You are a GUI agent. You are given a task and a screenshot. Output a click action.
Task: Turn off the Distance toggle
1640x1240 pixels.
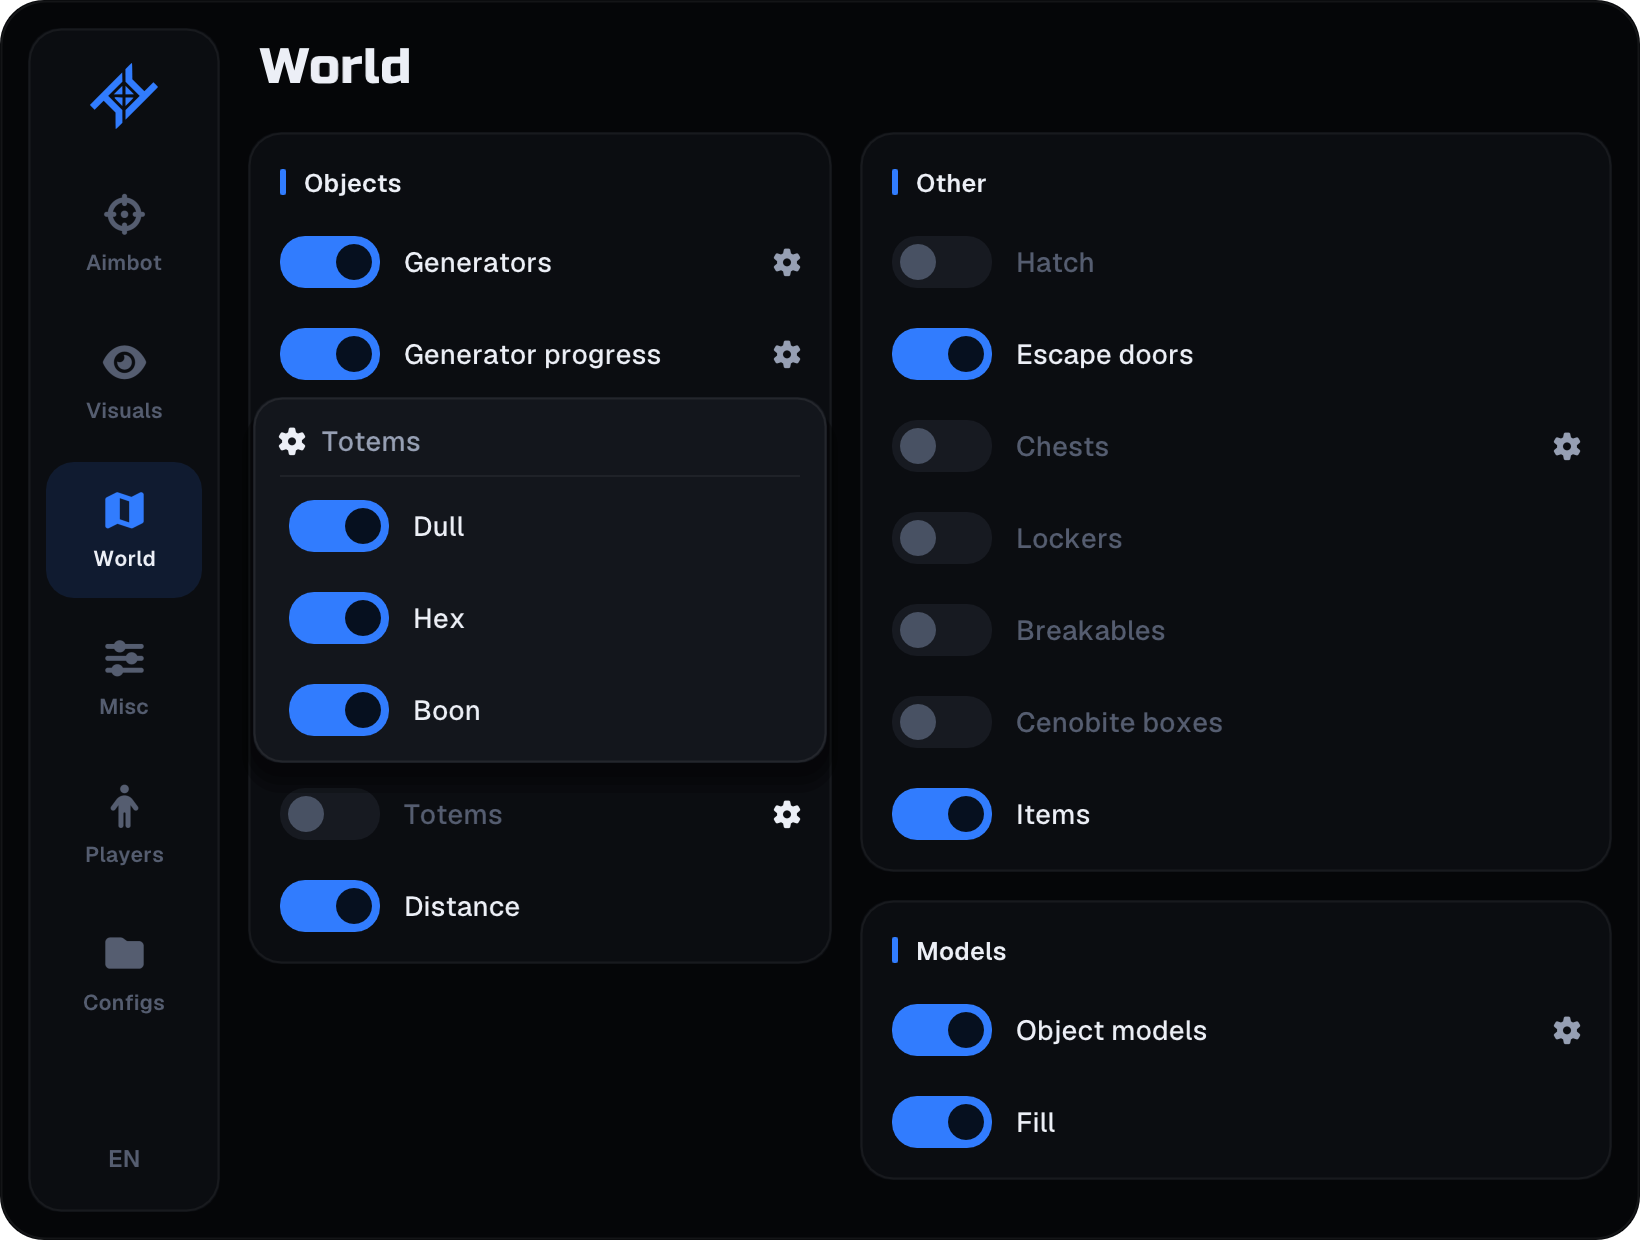(330, 906)
